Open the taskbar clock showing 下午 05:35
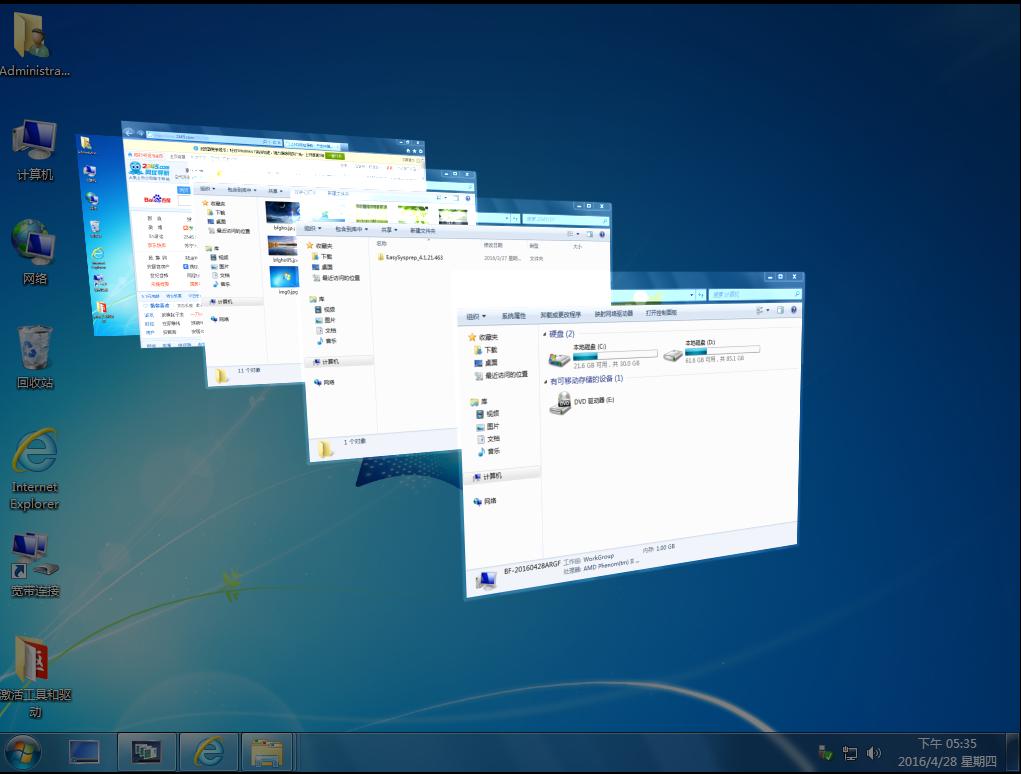The width and height of the screenshot is (1021, 774). [x=947, y=753]
